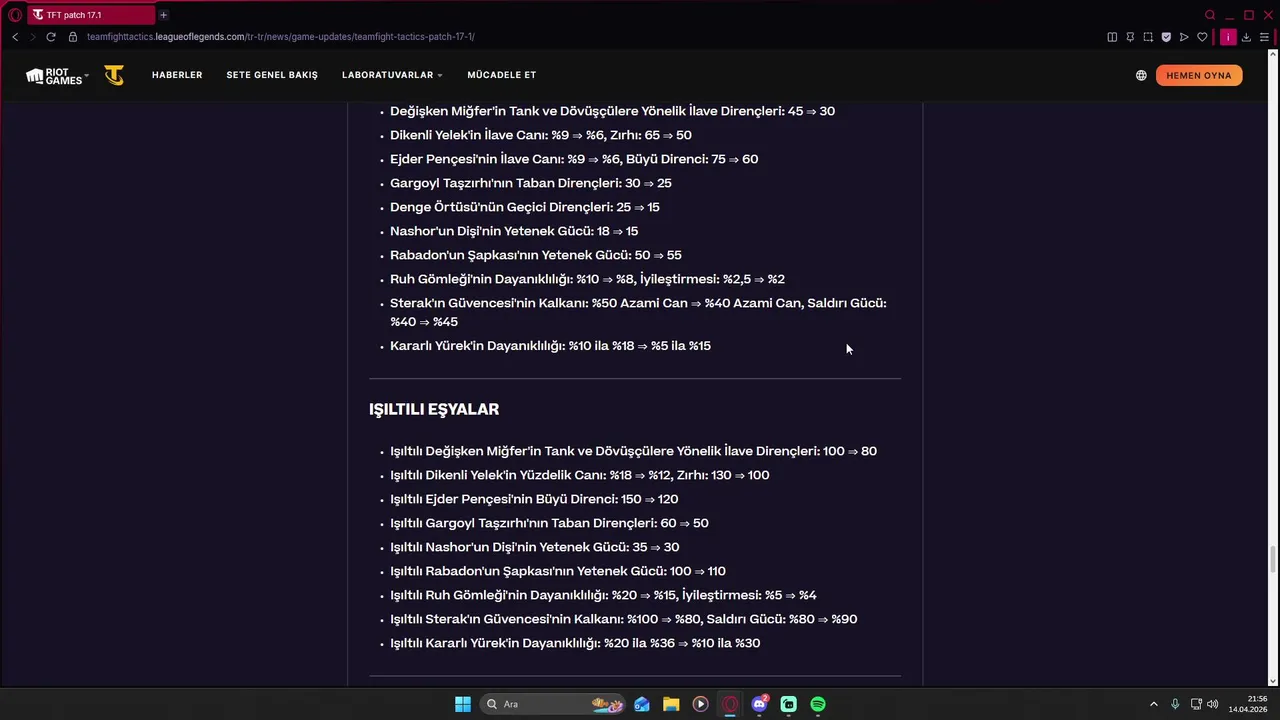Click the site security lock icon
This screenshot has height=720, width=1280.
[73, 37]
